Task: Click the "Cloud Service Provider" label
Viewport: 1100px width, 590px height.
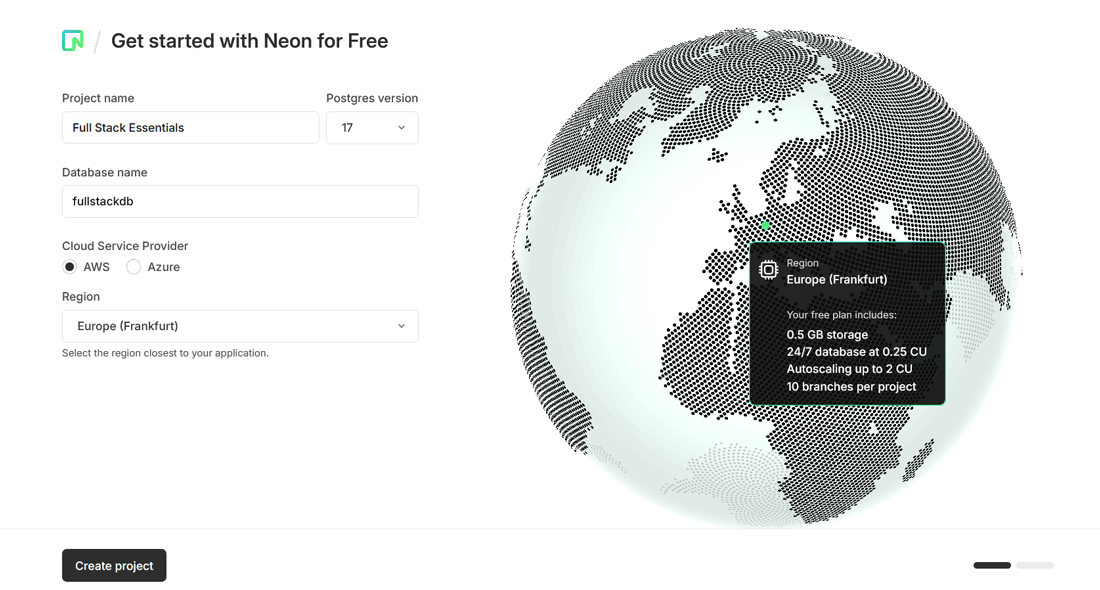Action: (x=125, y=246)
